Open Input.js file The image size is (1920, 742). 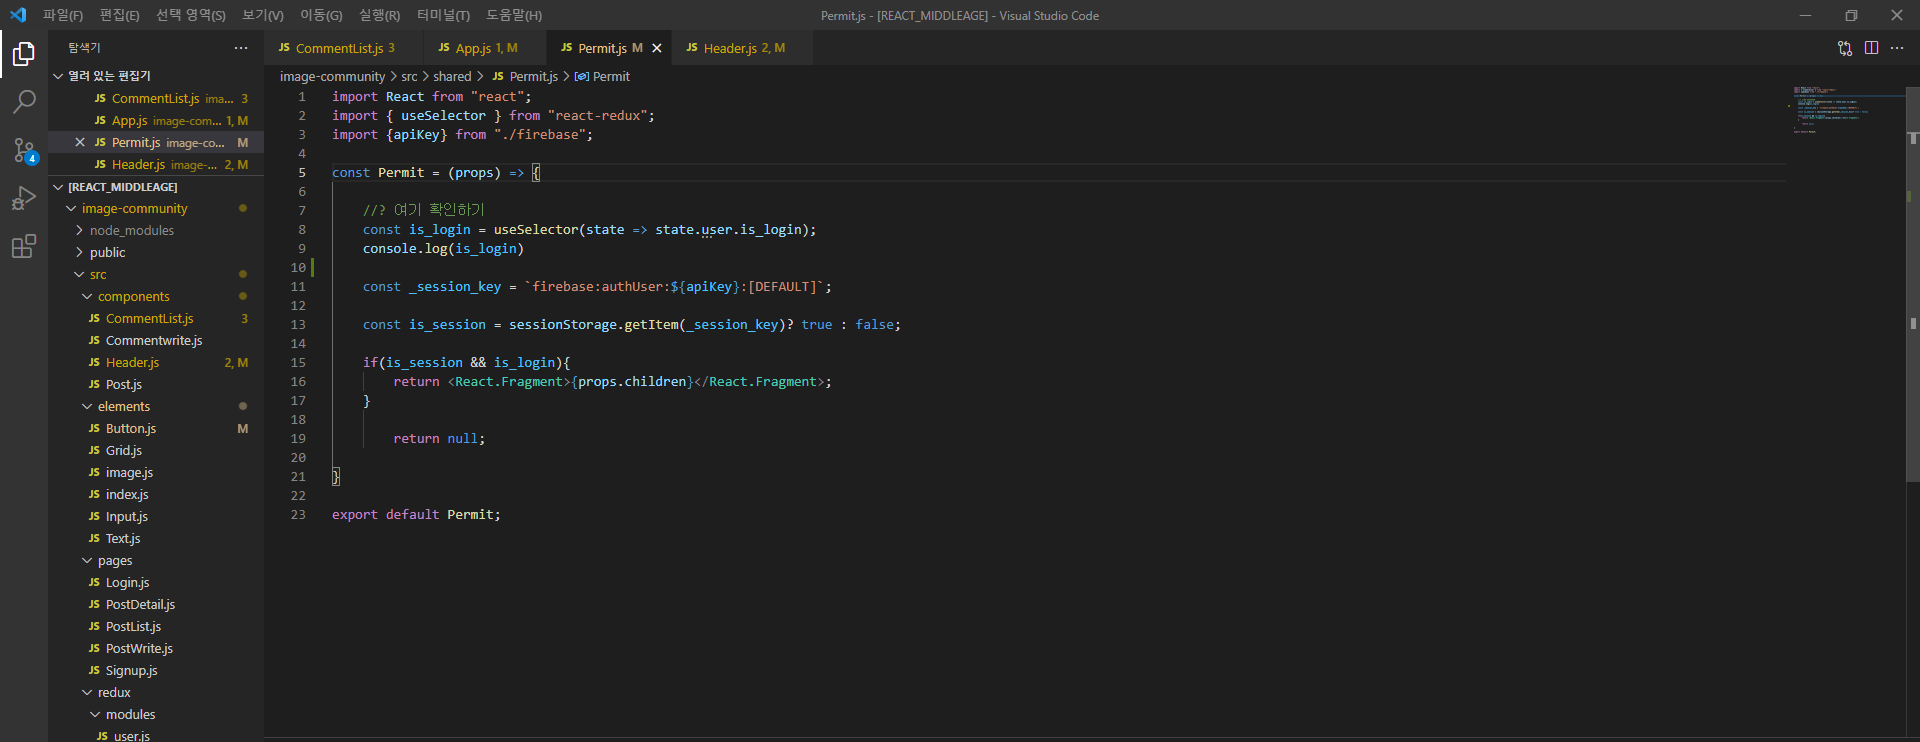click(156, 516)
